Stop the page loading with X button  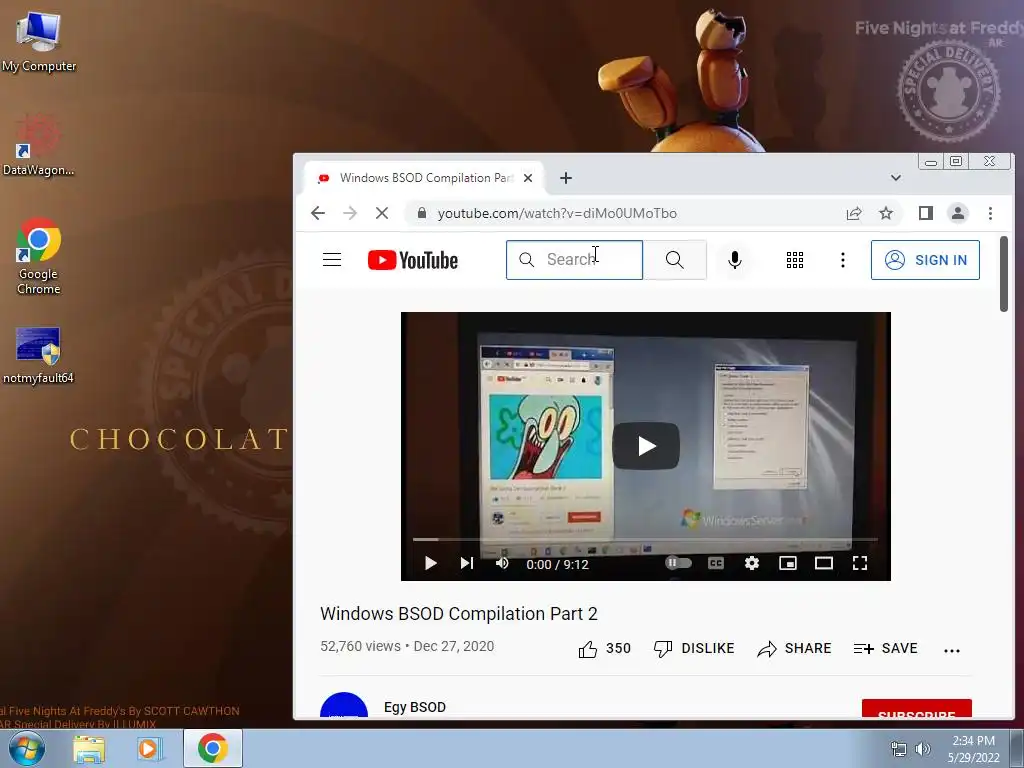(x=382, y=213)
